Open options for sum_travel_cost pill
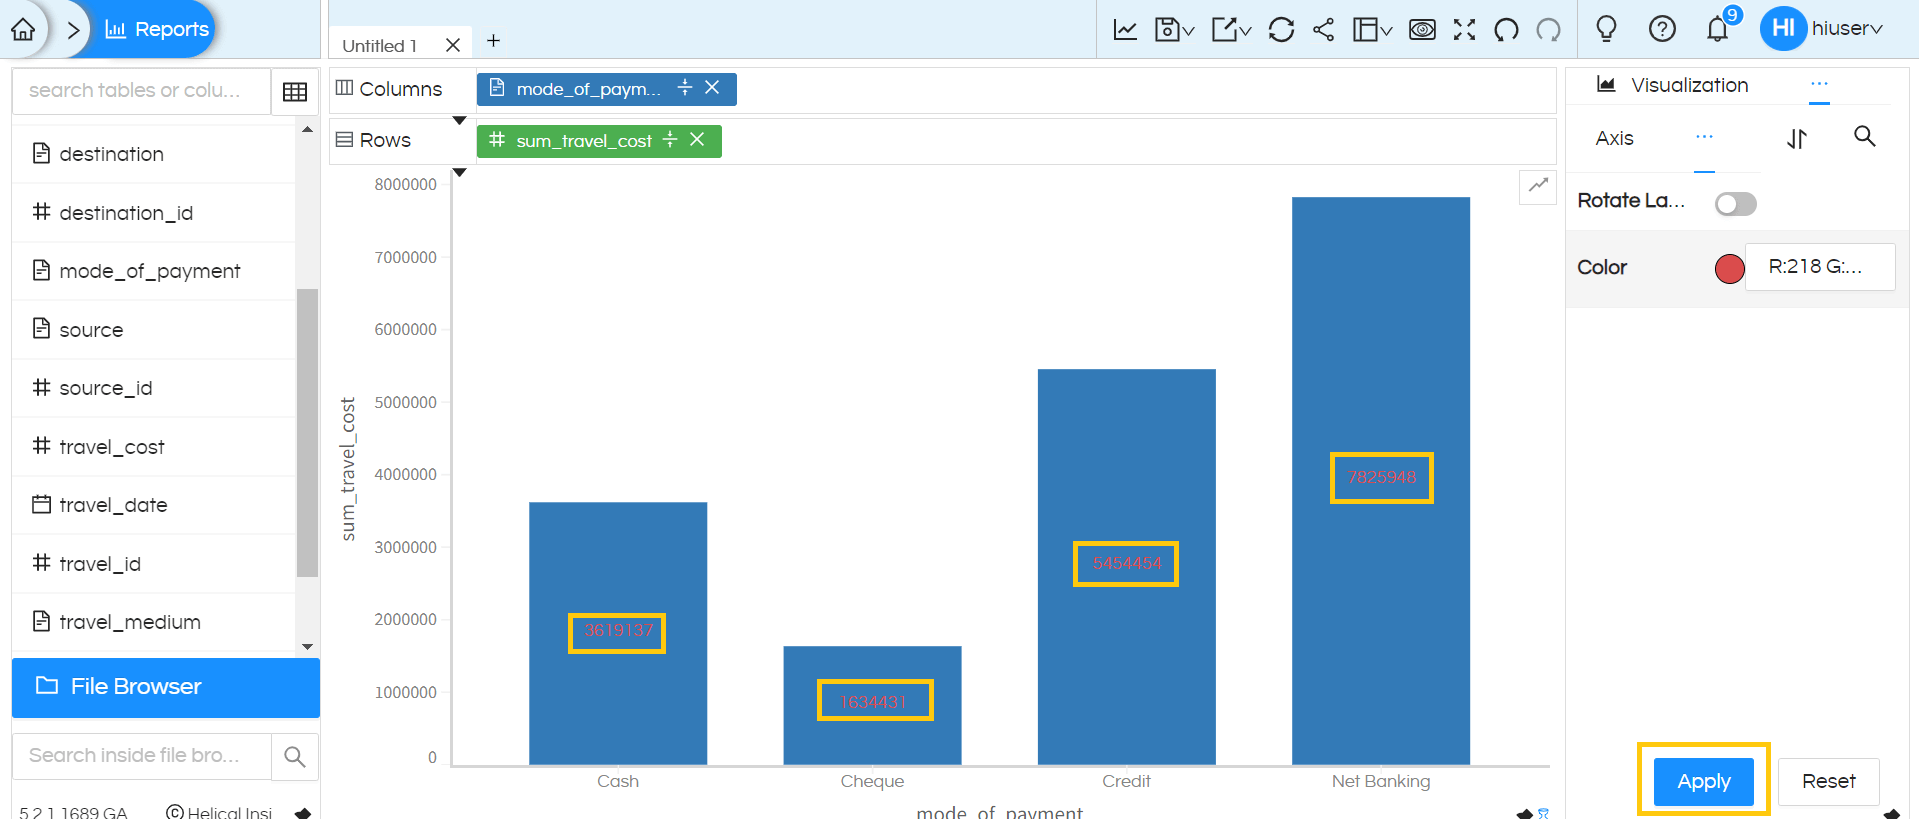Viewport: 1919px width, 819px height. click(670, 140)
